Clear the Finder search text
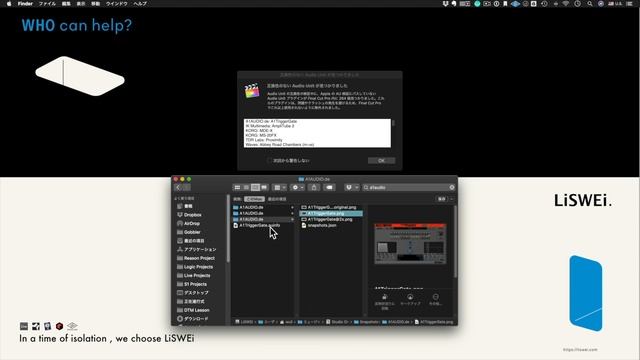The width and height of the screenshot is (640, 360). [x=452, y=187]
